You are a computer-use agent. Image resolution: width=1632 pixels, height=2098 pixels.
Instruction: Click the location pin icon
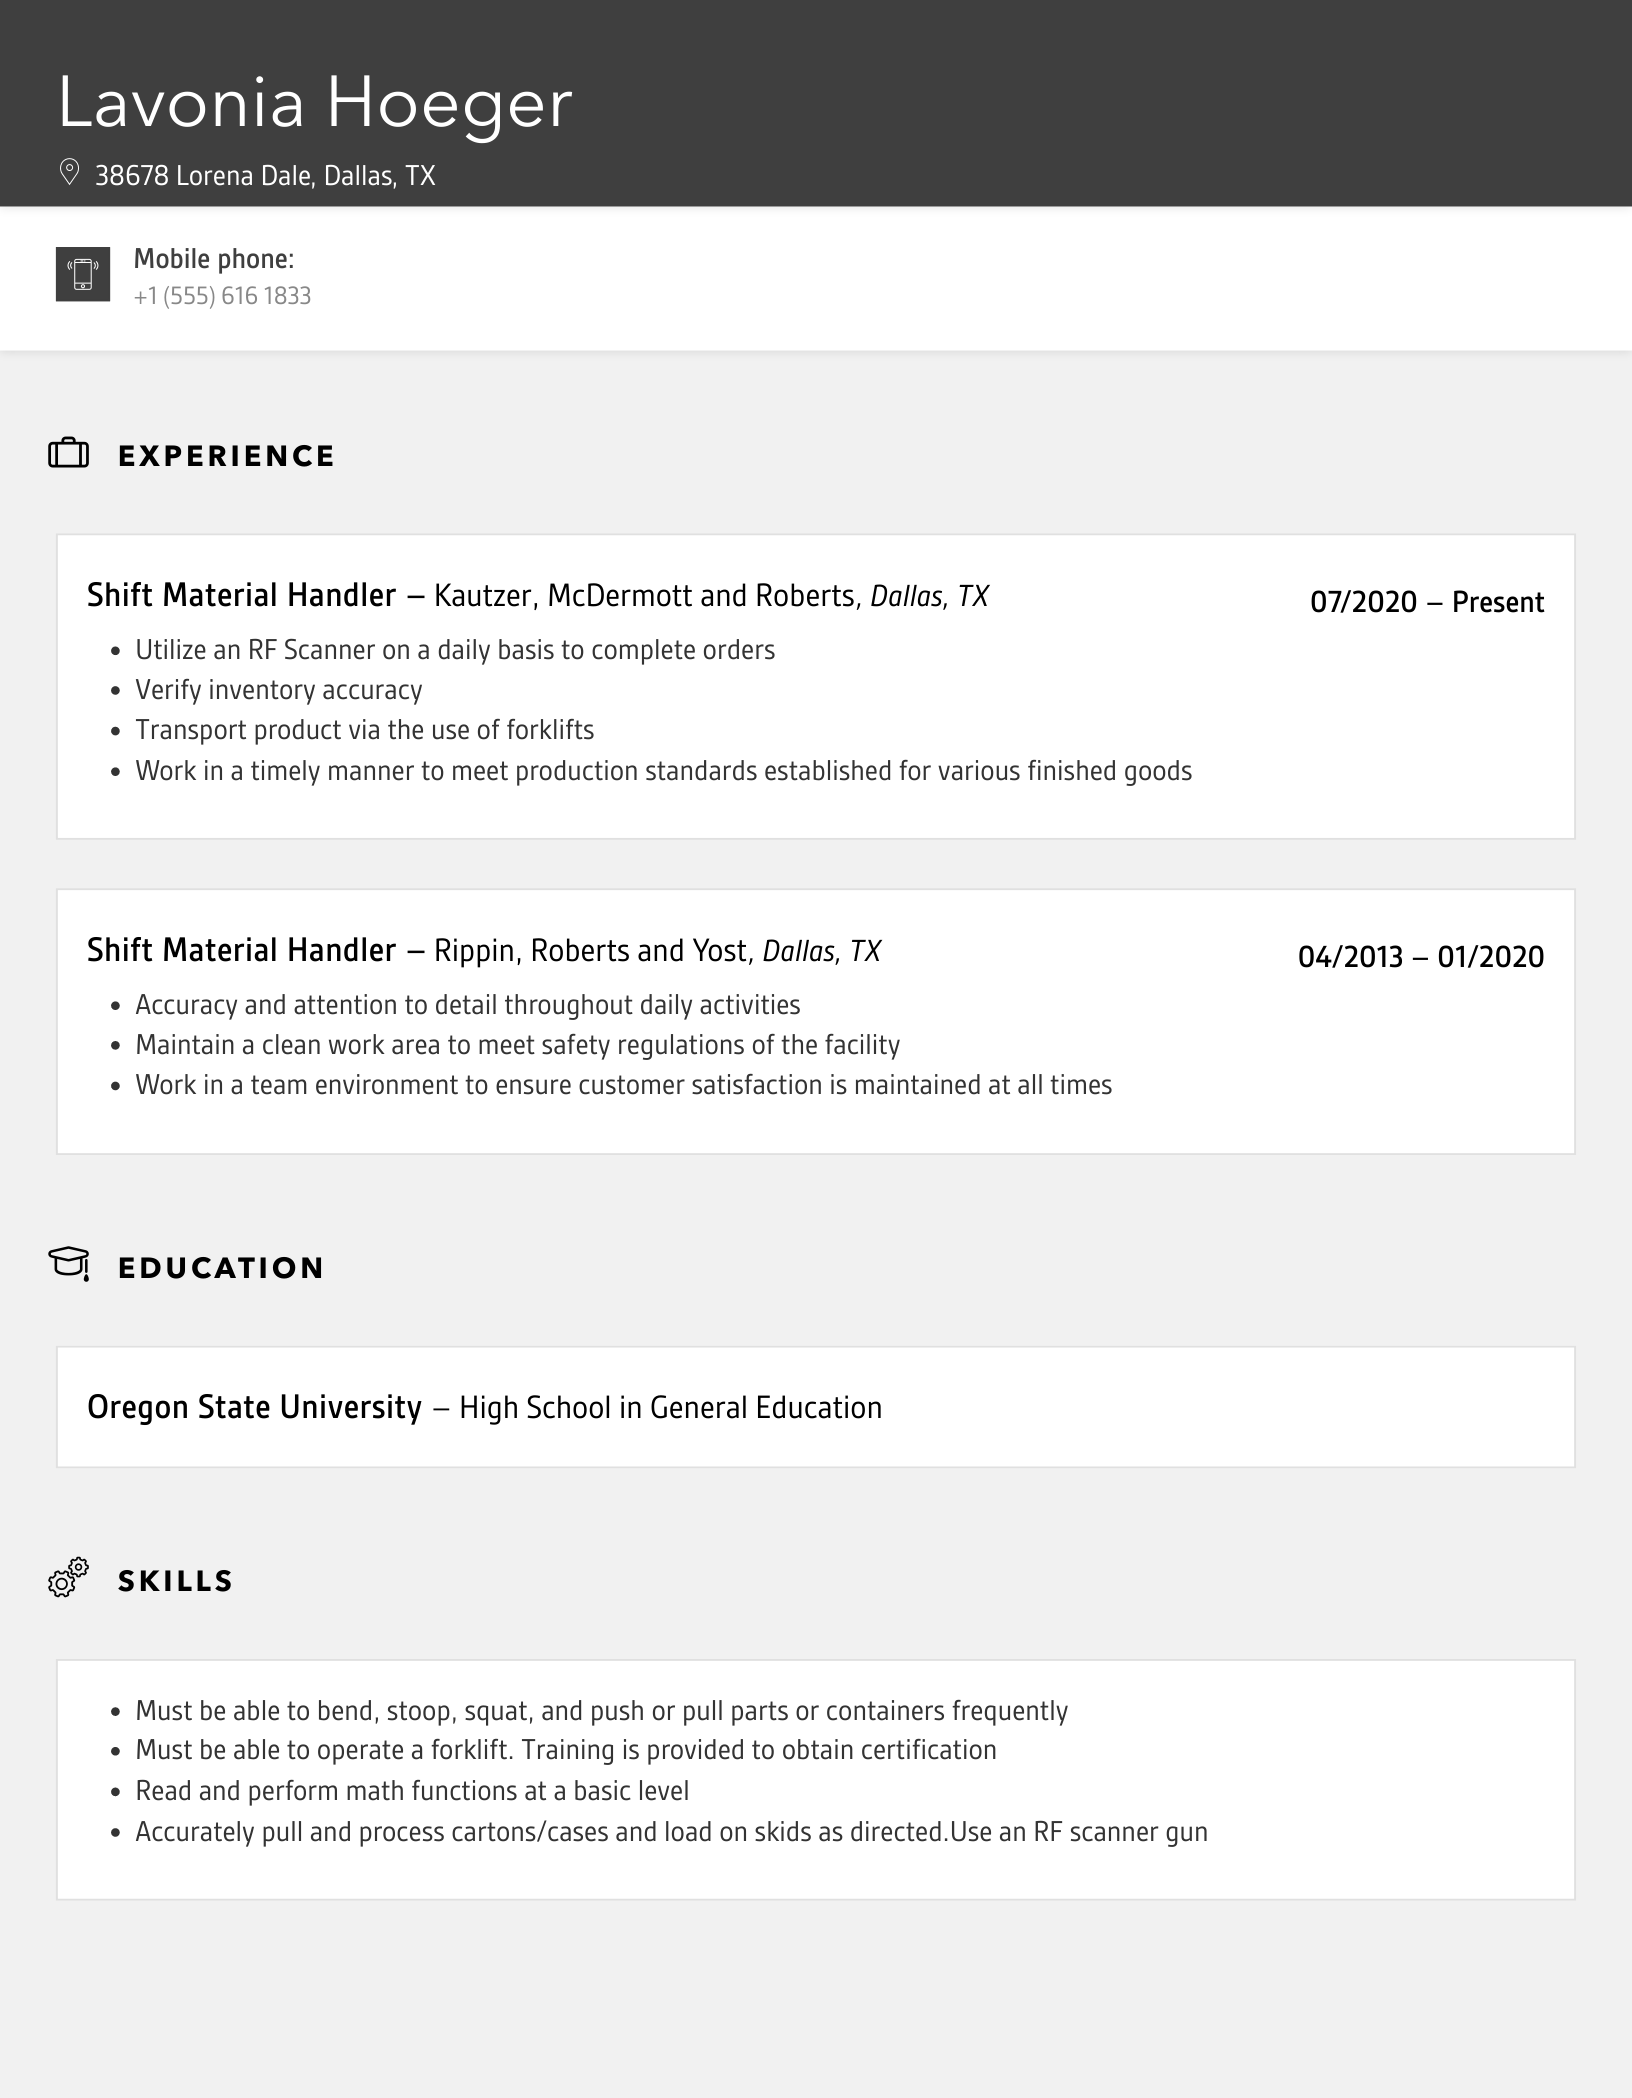69,173
